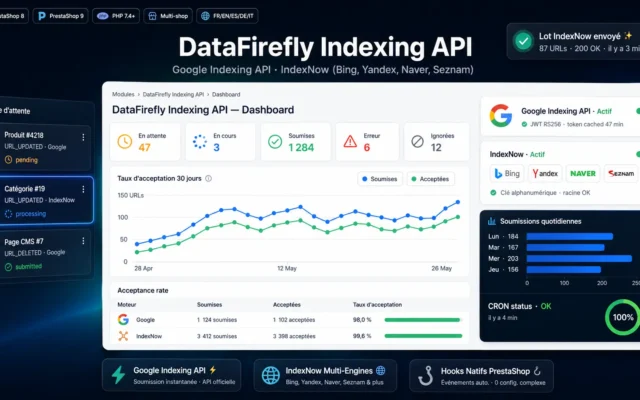Image resolution: width=640 pixels, height=400 pixels.
Task: Click the Erreur warning triangle icon
Action: tap(350, 142)
